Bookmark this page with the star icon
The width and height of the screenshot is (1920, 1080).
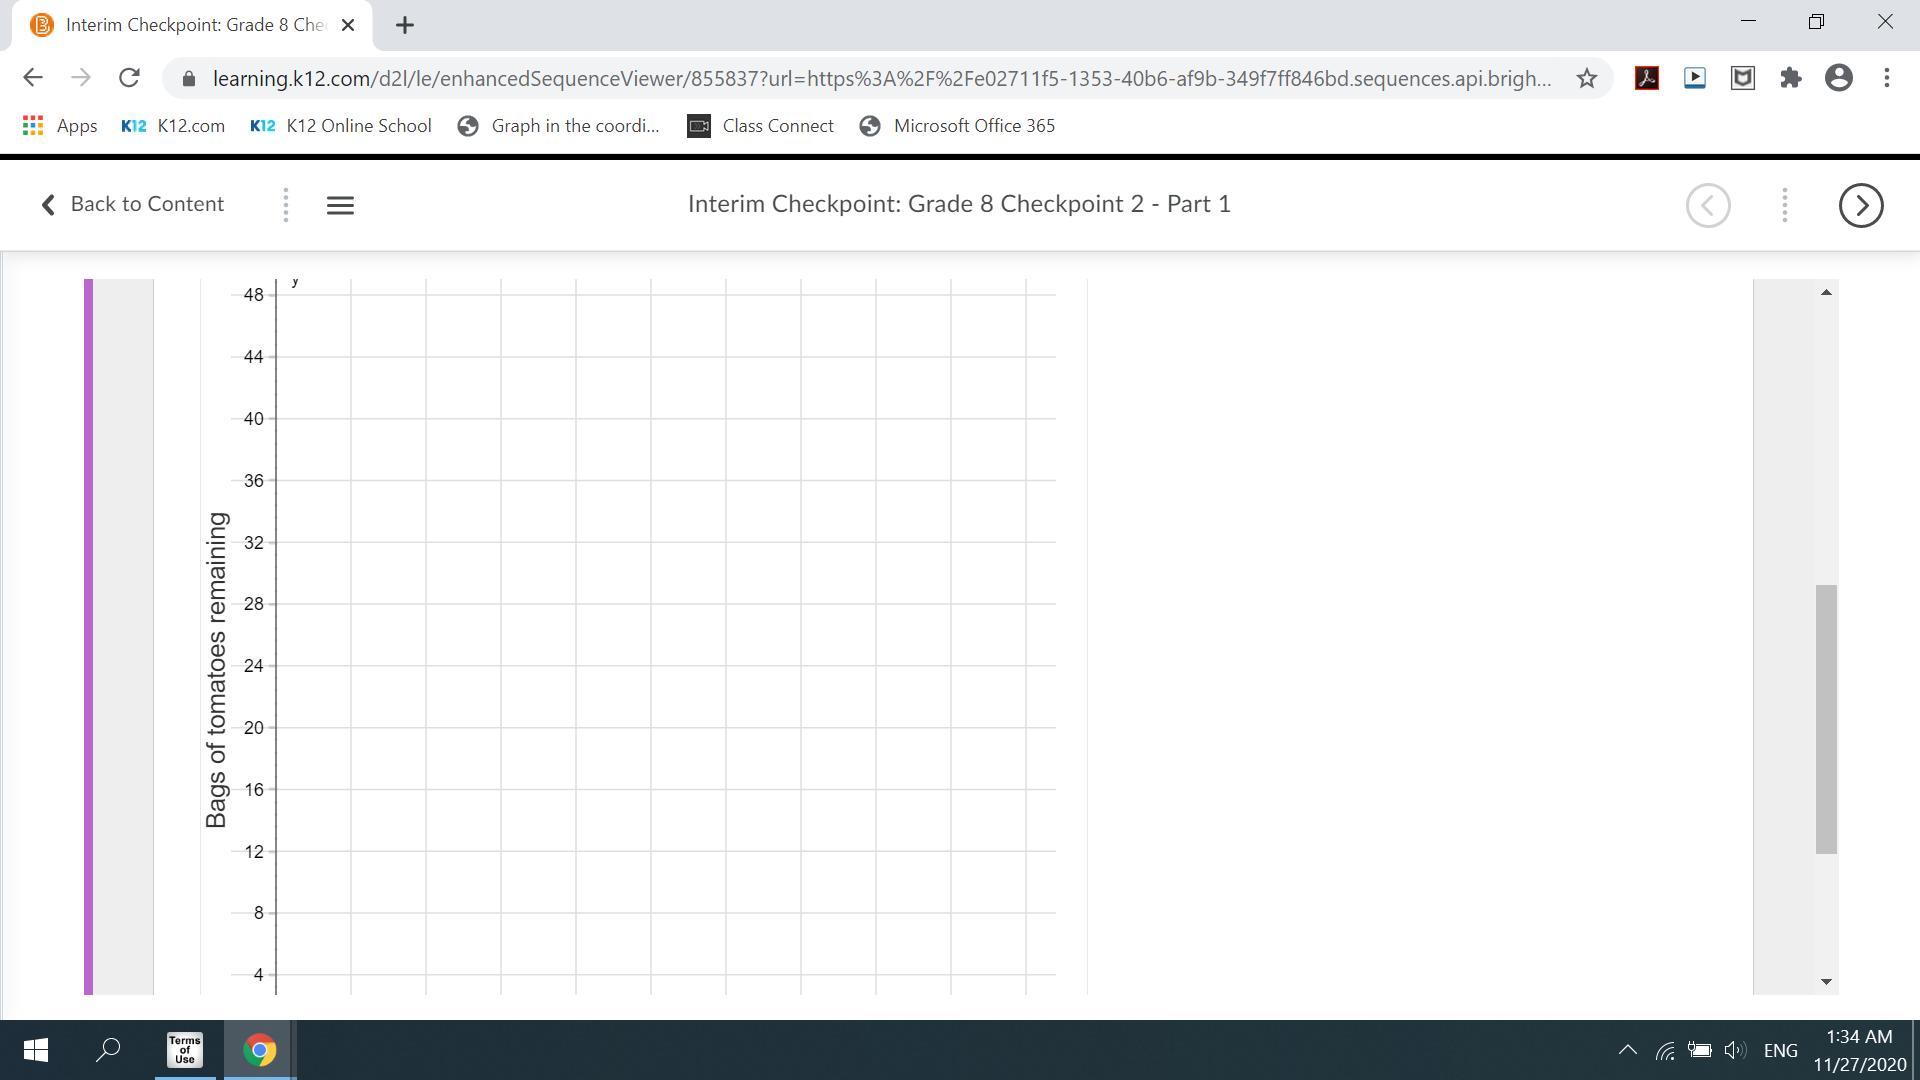pyautogui.click(x=1586, y=78)
